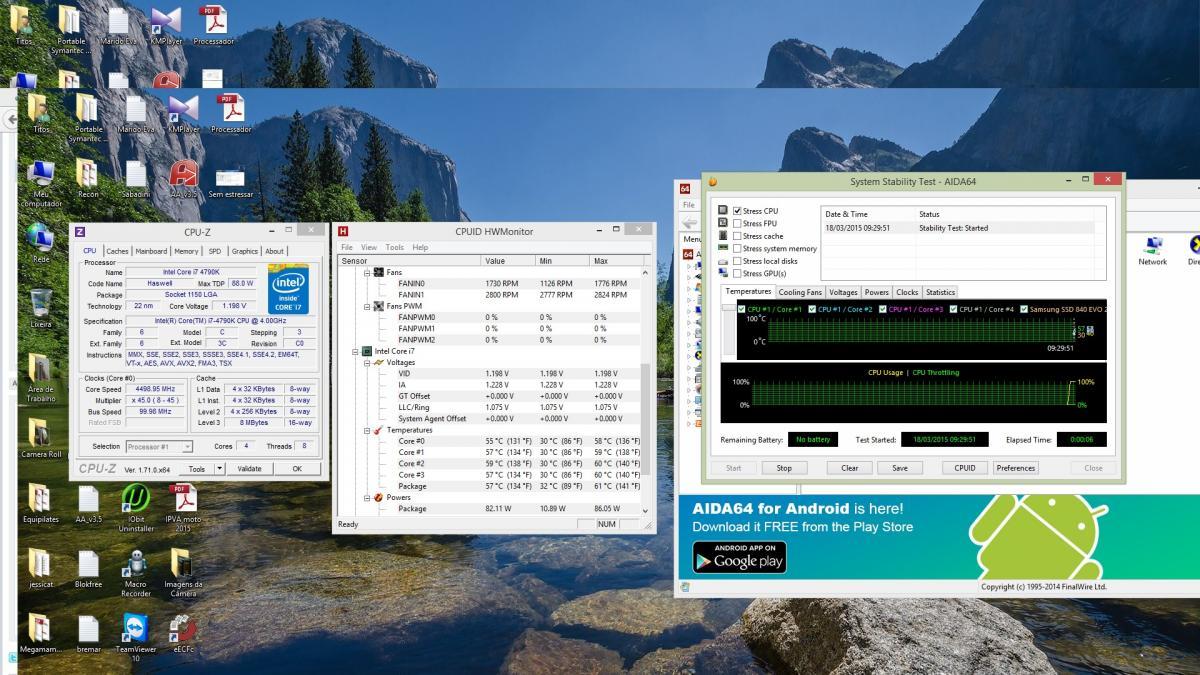Open the CPUID button in AIDA64

964,468
